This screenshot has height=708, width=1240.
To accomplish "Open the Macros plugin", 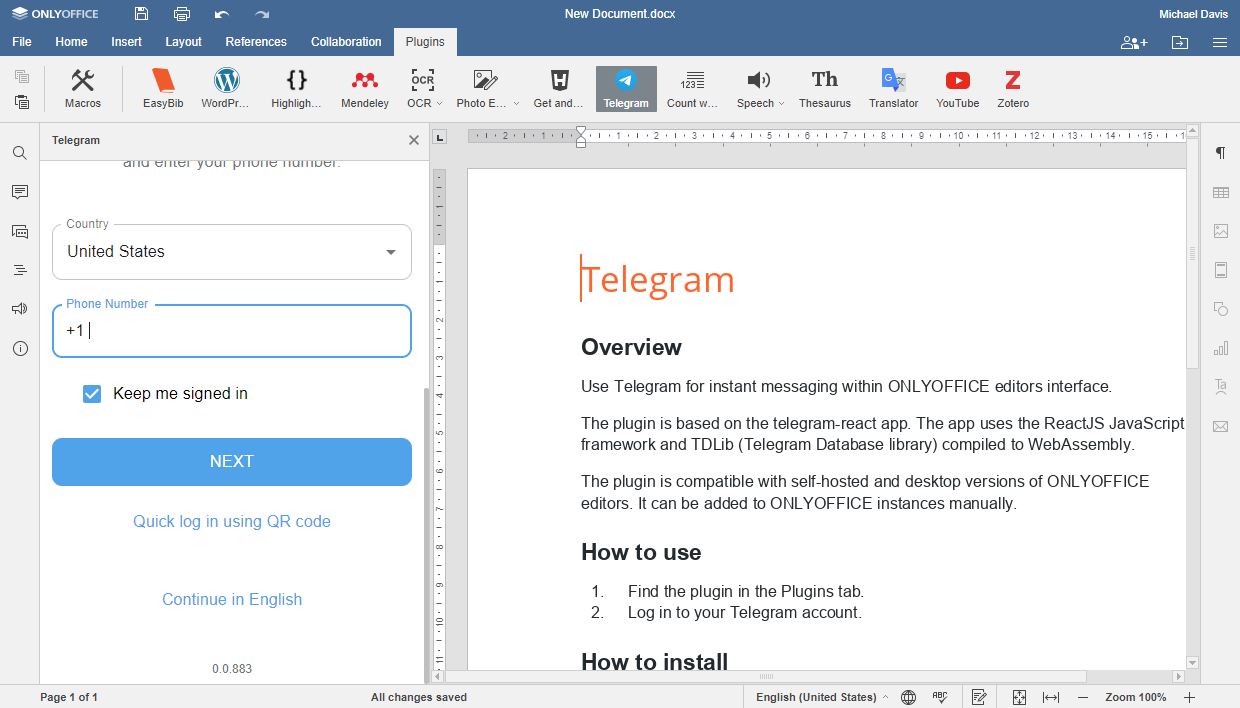I will [x=83, y=89].
